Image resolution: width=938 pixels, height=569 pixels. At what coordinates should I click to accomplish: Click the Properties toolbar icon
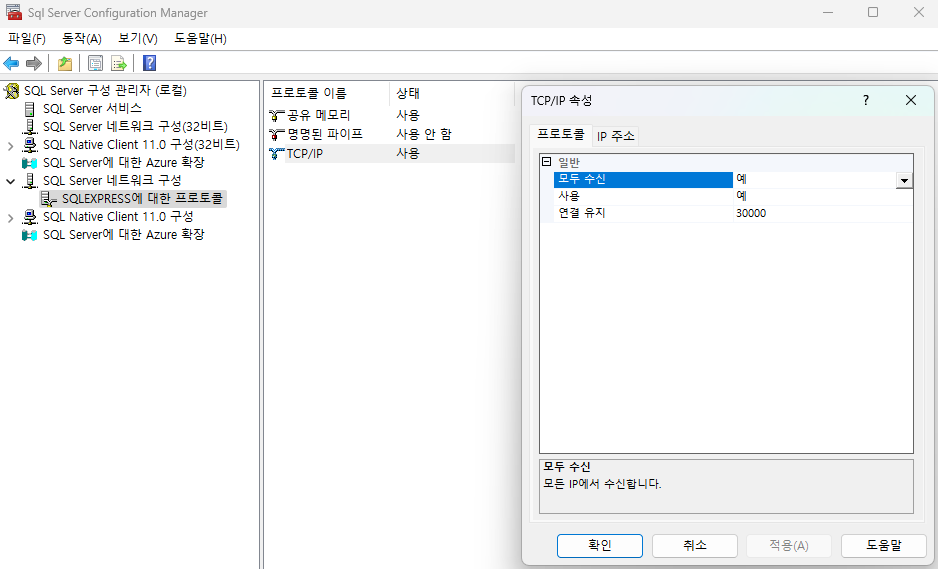coord(95,63)
